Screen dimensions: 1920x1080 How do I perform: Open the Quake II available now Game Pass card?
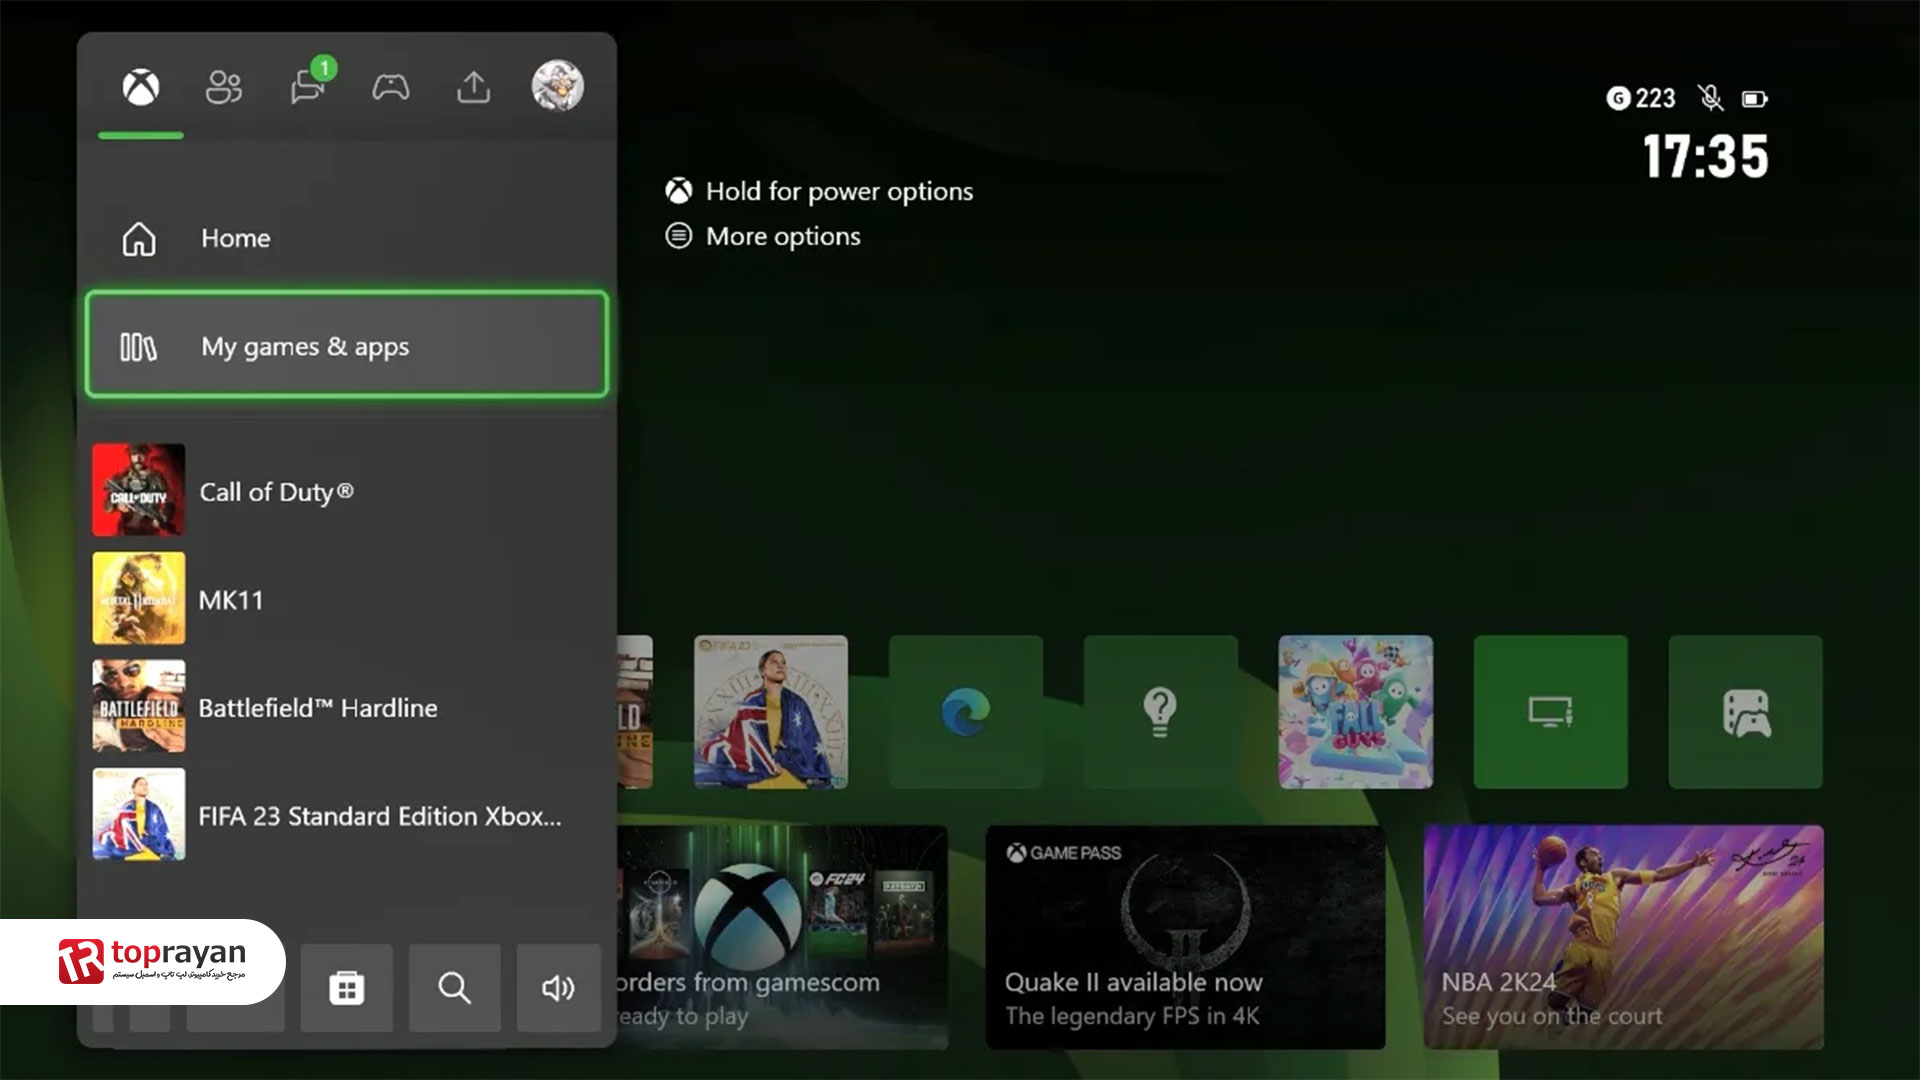[x=1185, y=937]
